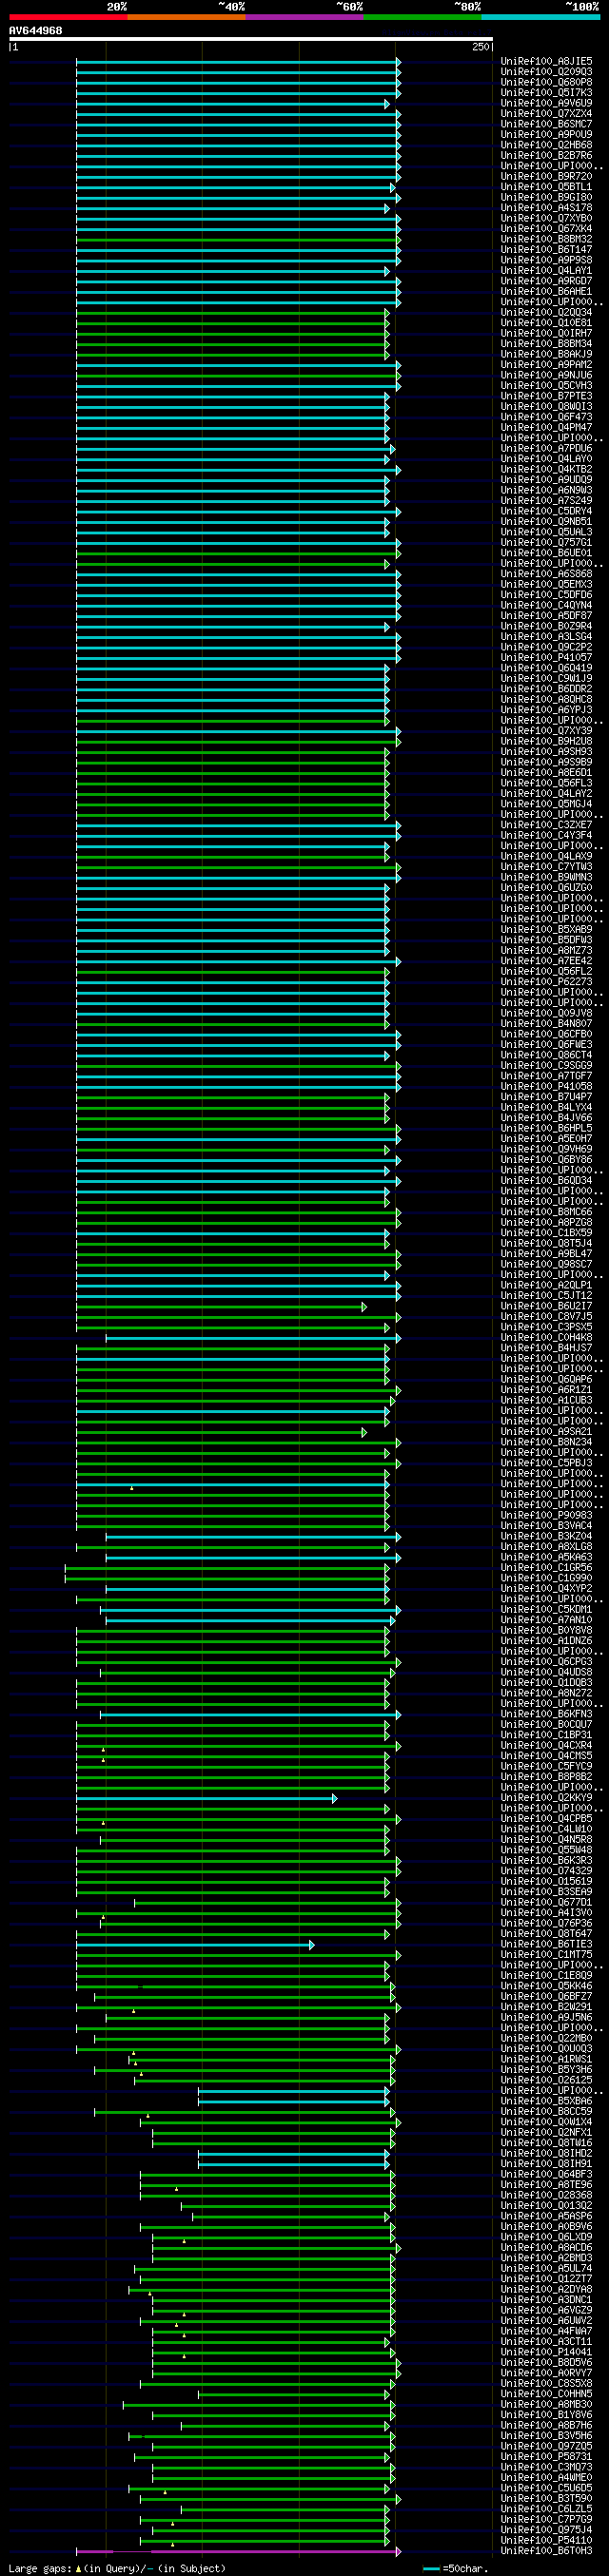Pick hit UniRef100_A4S178
Image resolution: width=609 pixels, height=2576 pixels.
coord(546,208)
